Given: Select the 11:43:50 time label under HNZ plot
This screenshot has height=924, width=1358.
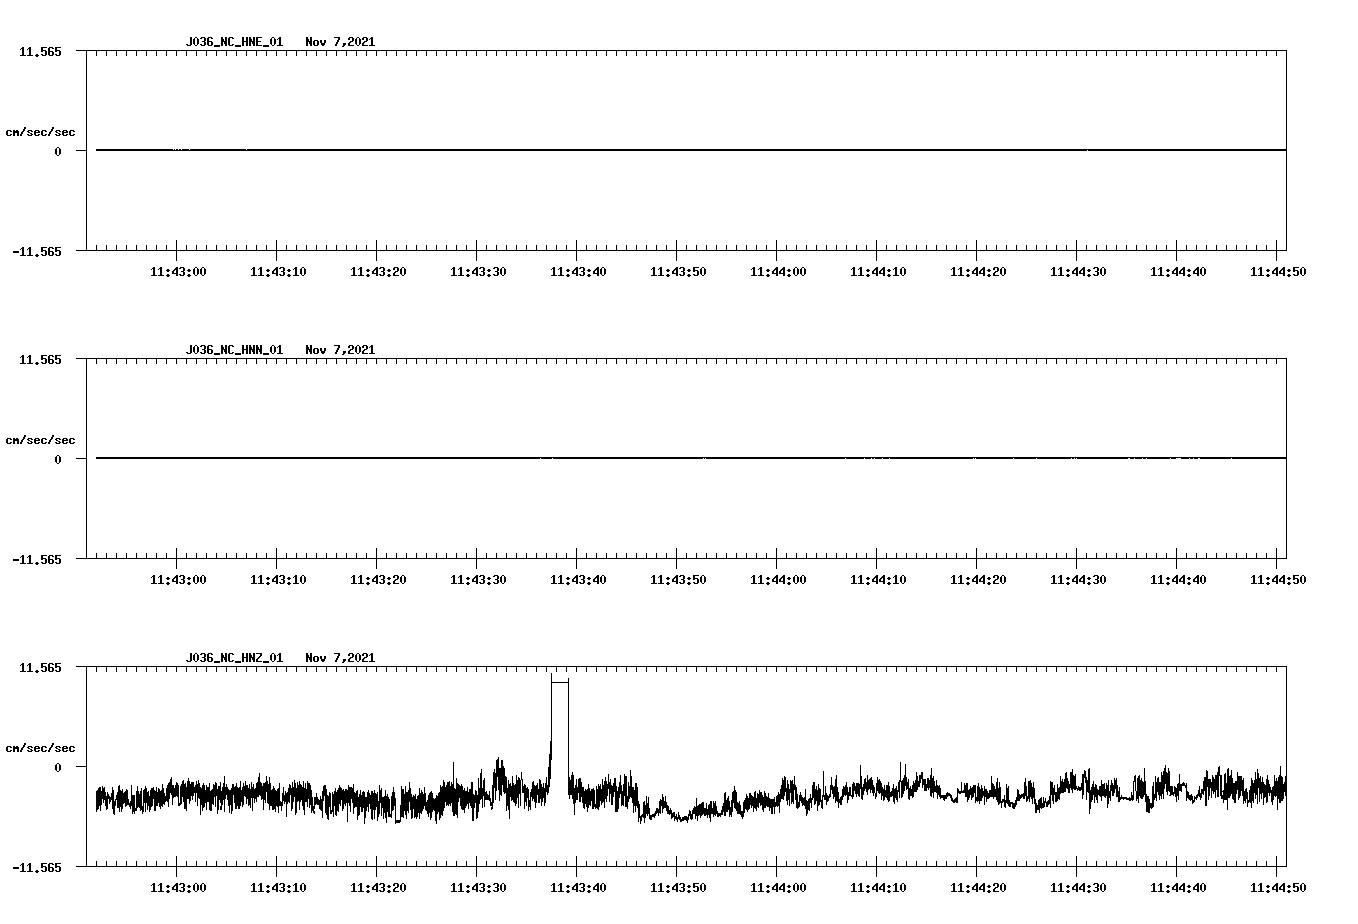Looking at the screenshot, I should point(678,888).
